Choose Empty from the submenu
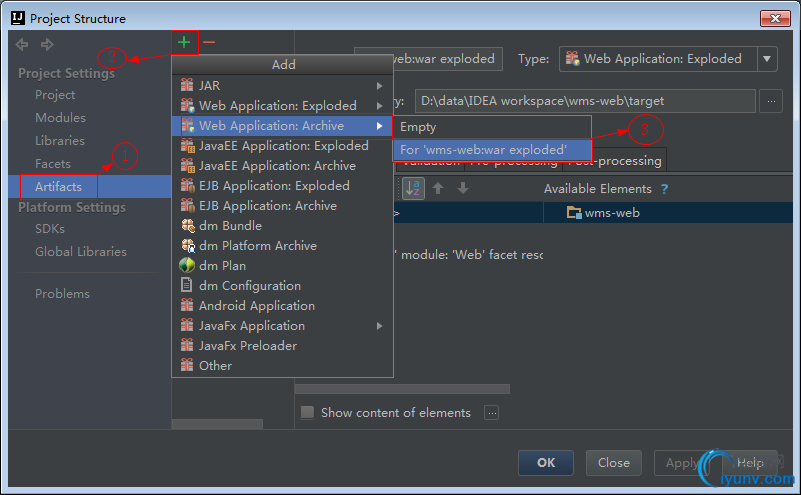Screen dimensions: 801x495 point(492,127)
